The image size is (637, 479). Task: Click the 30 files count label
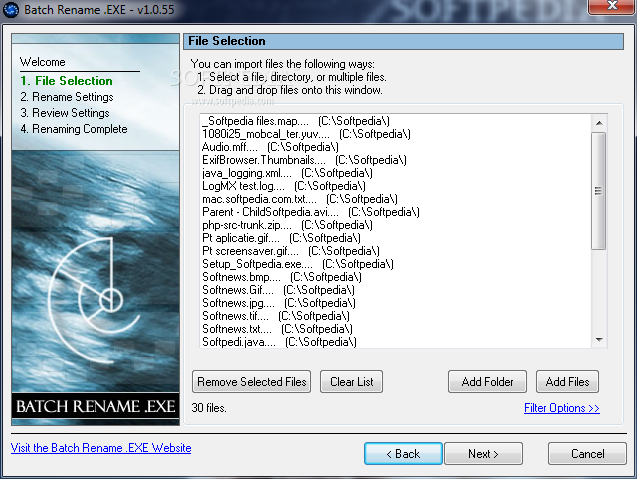tap(209, 407)
